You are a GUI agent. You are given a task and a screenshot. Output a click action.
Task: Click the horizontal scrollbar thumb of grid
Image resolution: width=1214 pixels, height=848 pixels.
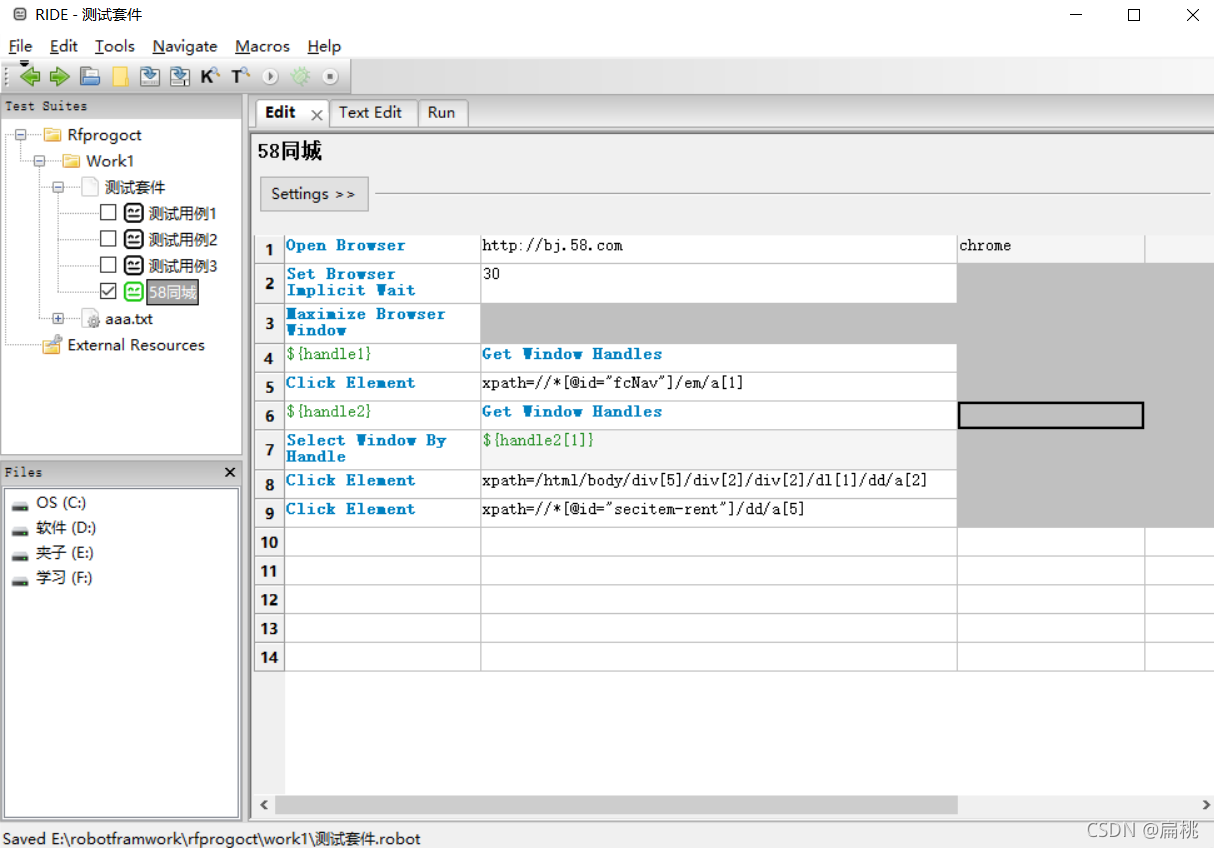pos(616,805)
